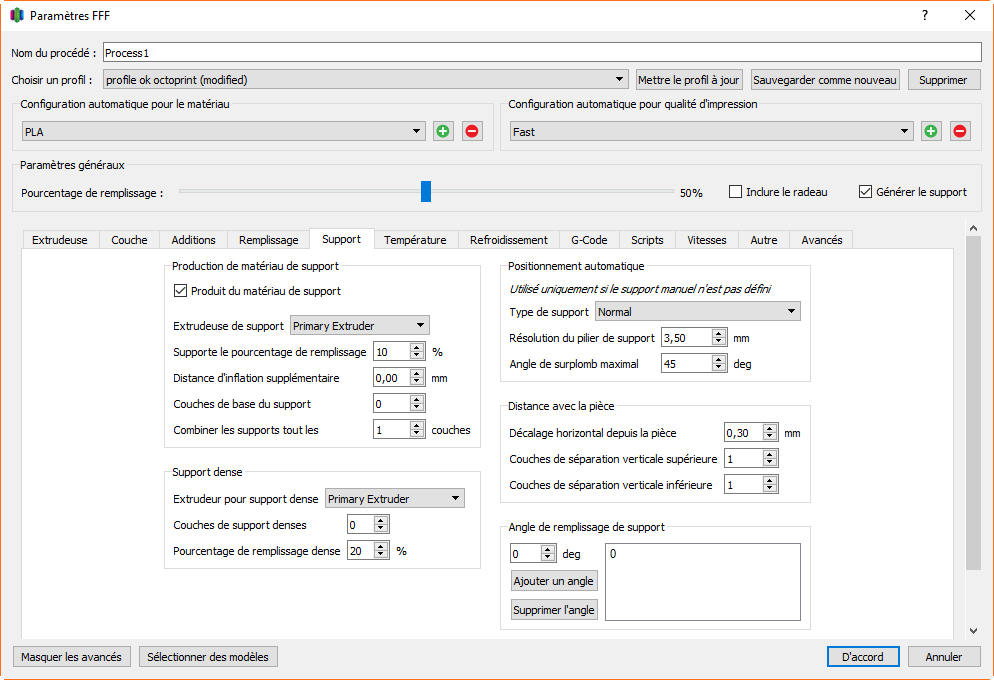This screenshot has width=994, height=680.
Task: Click the Nom du procédé text field
Action: pos(542,52)
